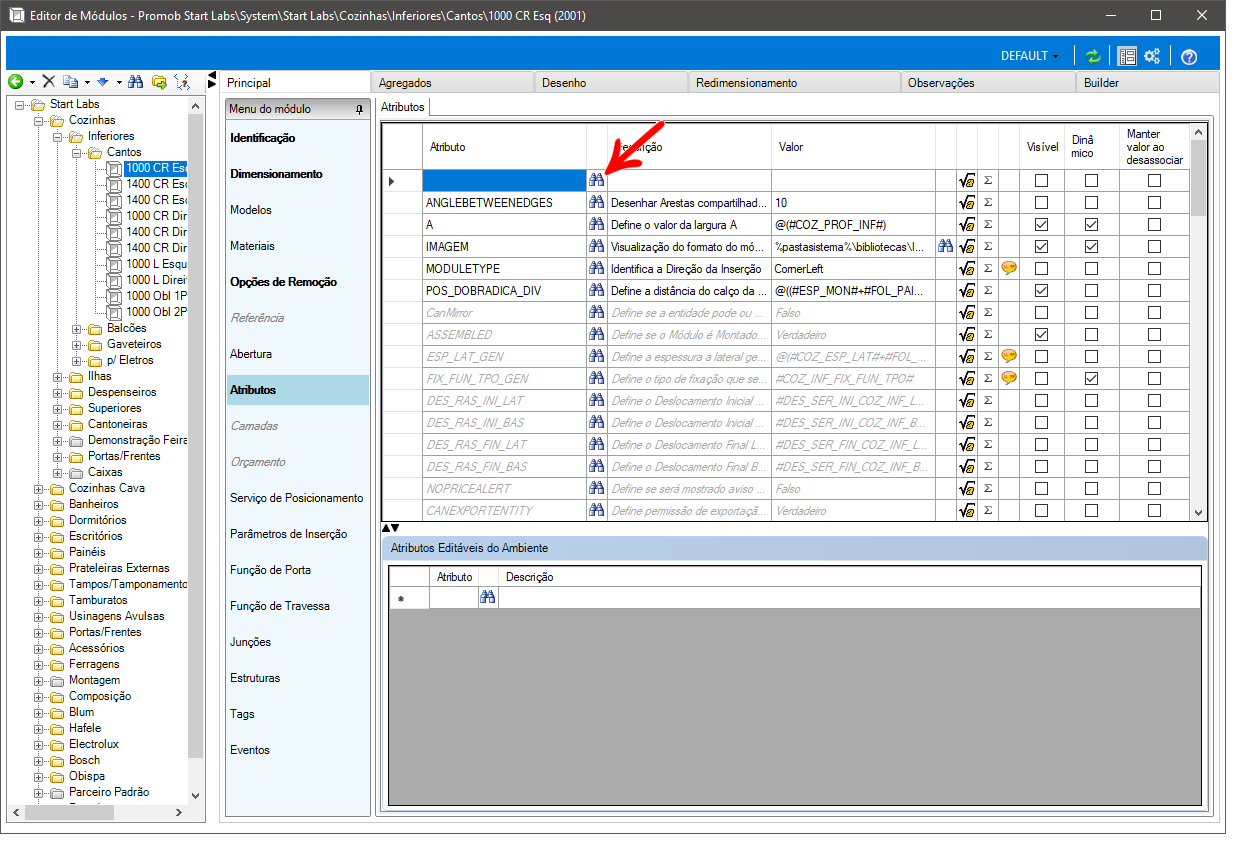Click the folder with green arrow icon
Screen dimensions: 1234x841
pos(159,82)
